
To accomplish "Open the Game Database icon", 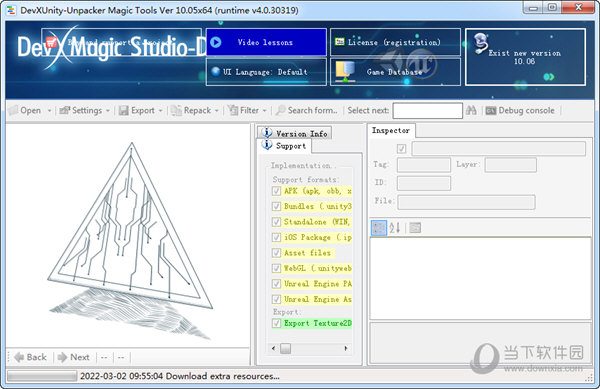I will tap(345, 72).
